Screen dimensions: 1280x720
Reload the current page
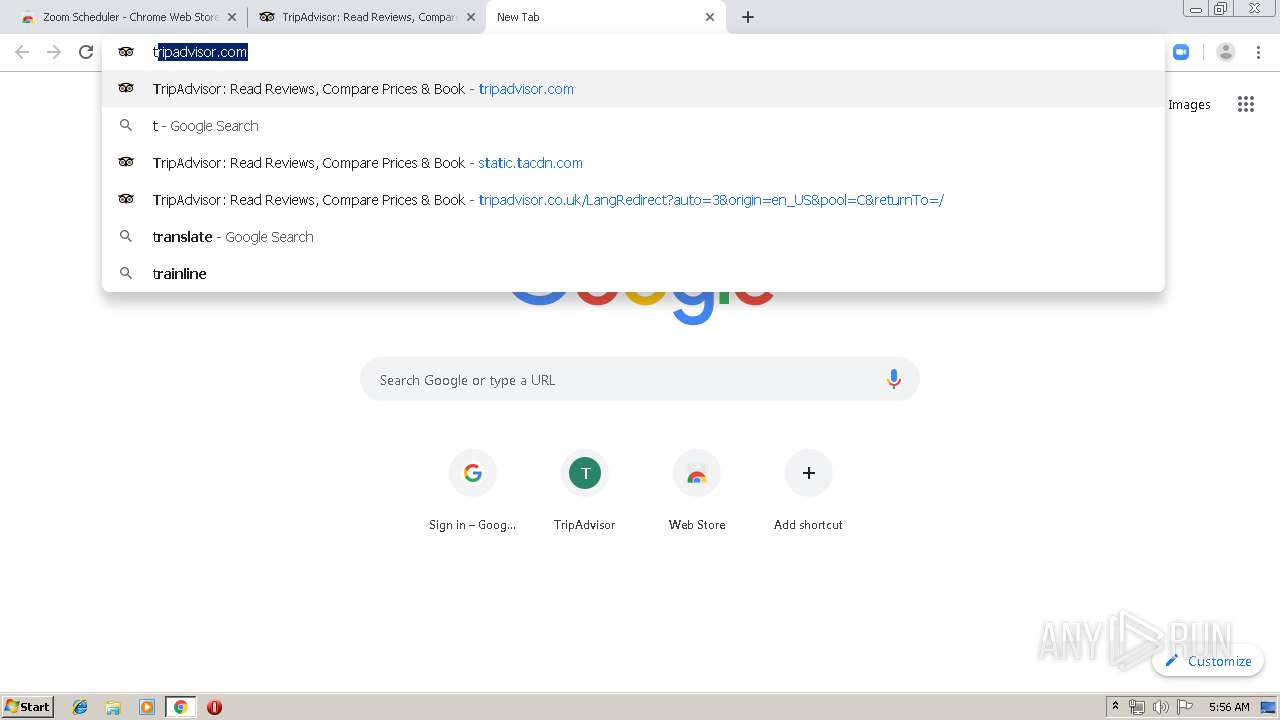pyautogui.click(x=86, y=52)
